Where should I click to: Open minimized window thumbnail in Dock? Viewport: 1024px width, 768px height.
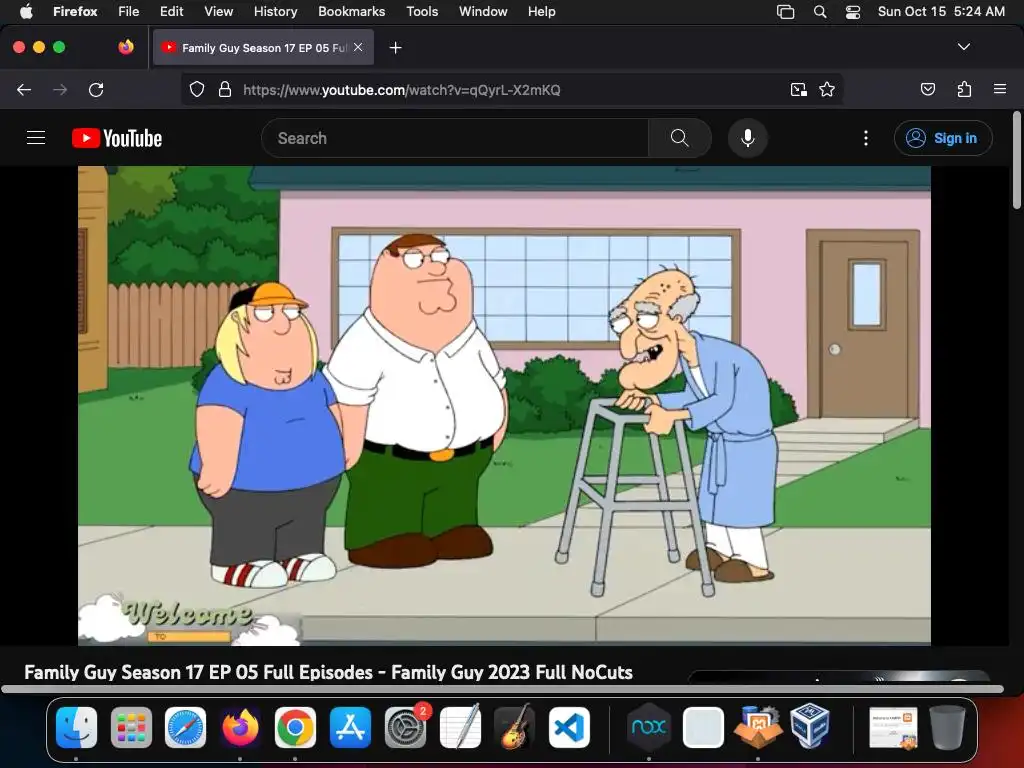coord(893,728)
